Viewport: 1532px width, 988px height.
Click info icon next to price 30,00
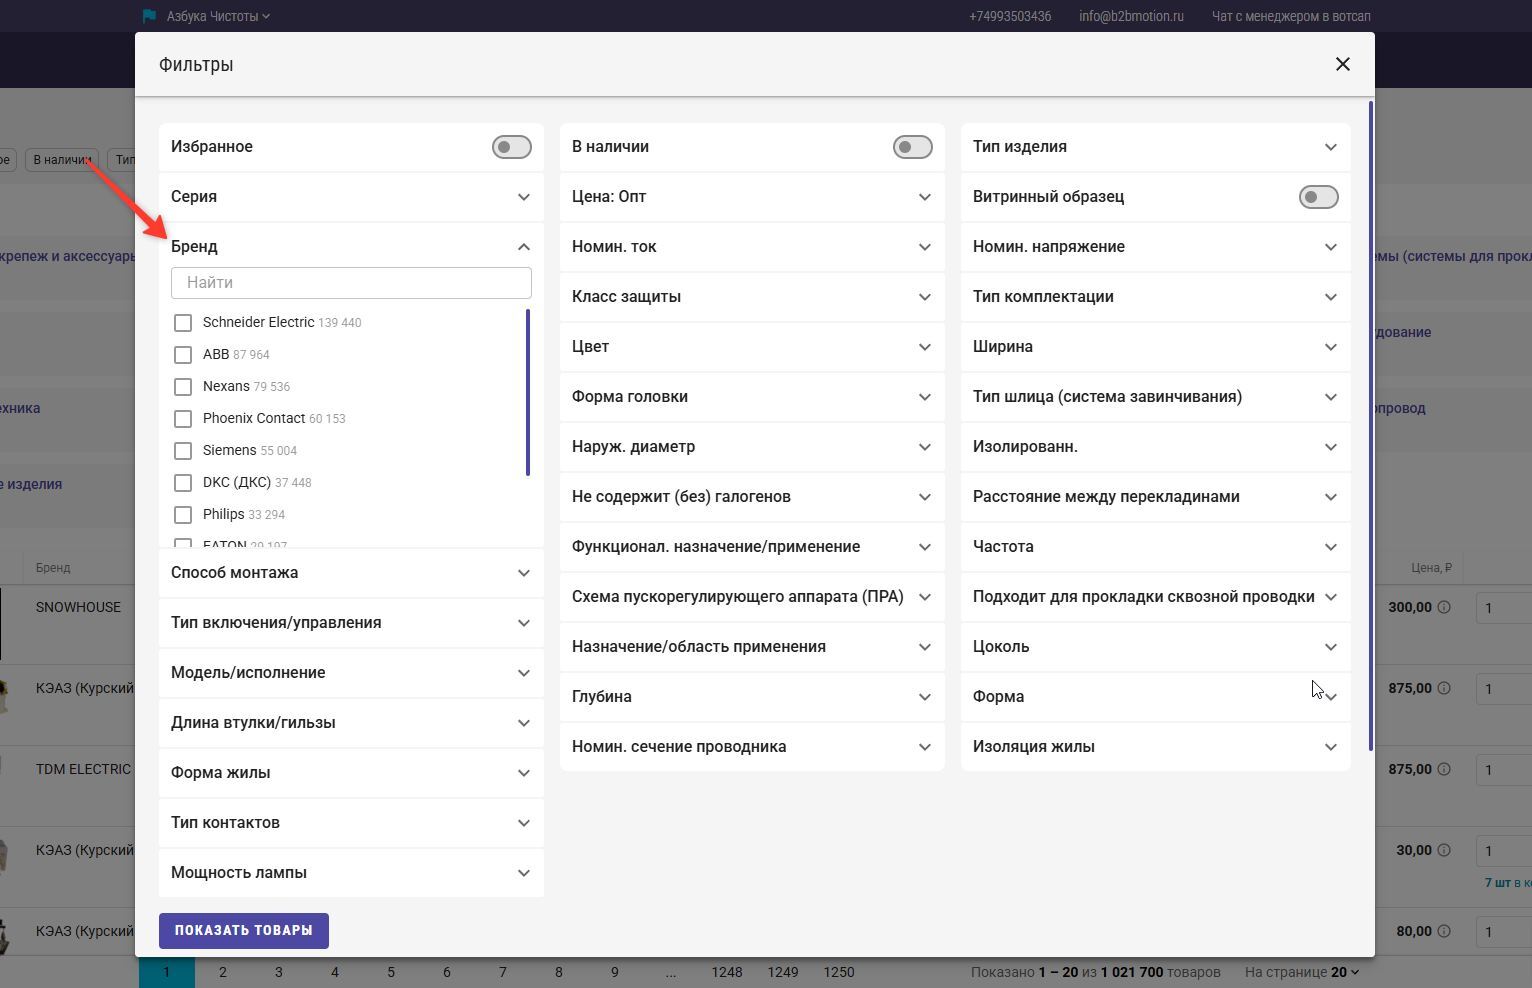1444,850
